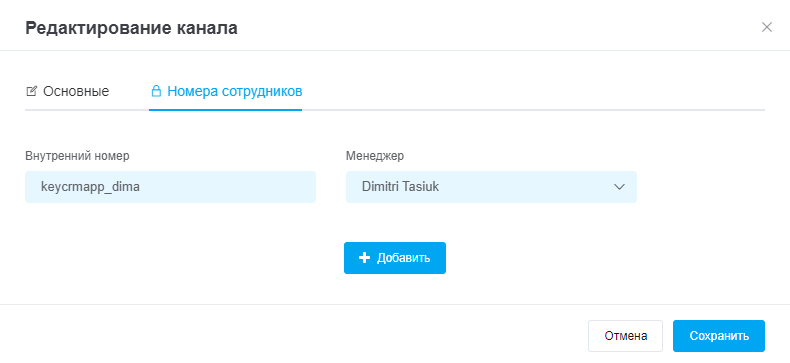This screenshot has height=363, width=790.
Task: Switch to the Основные tab
Action: click(67, 92)
